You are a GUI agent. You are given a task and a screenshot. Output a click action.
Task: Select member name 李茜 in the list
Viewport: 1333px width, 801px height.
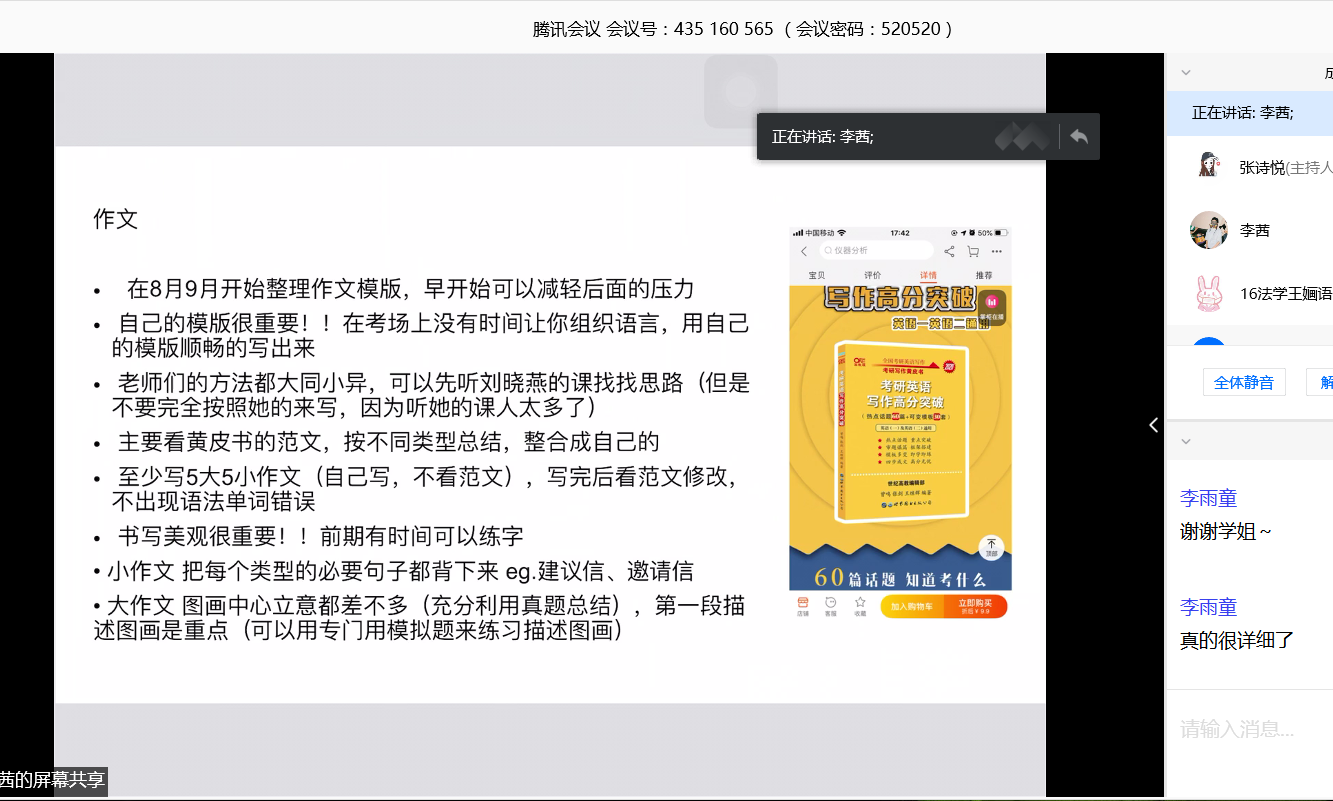pos(1254,230)
